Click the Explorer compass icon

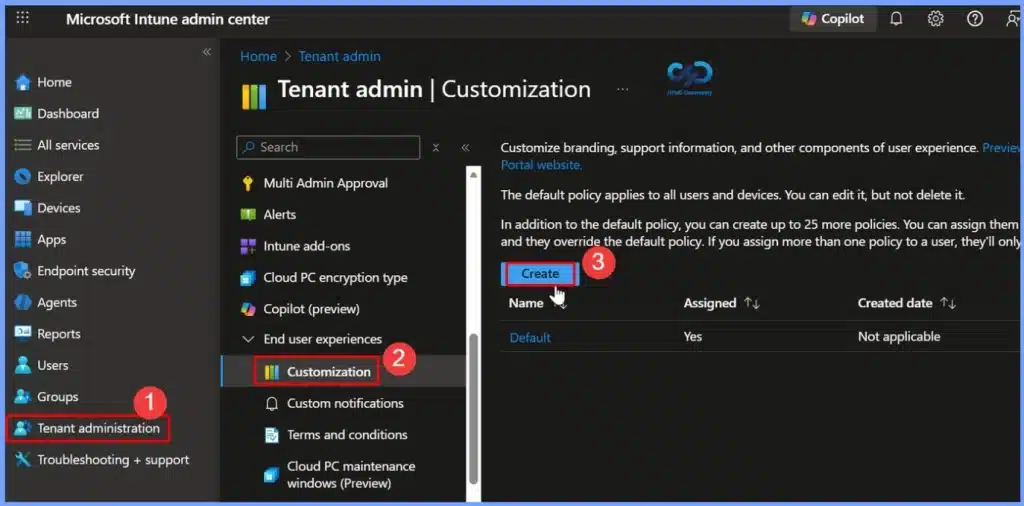(23, 176)
